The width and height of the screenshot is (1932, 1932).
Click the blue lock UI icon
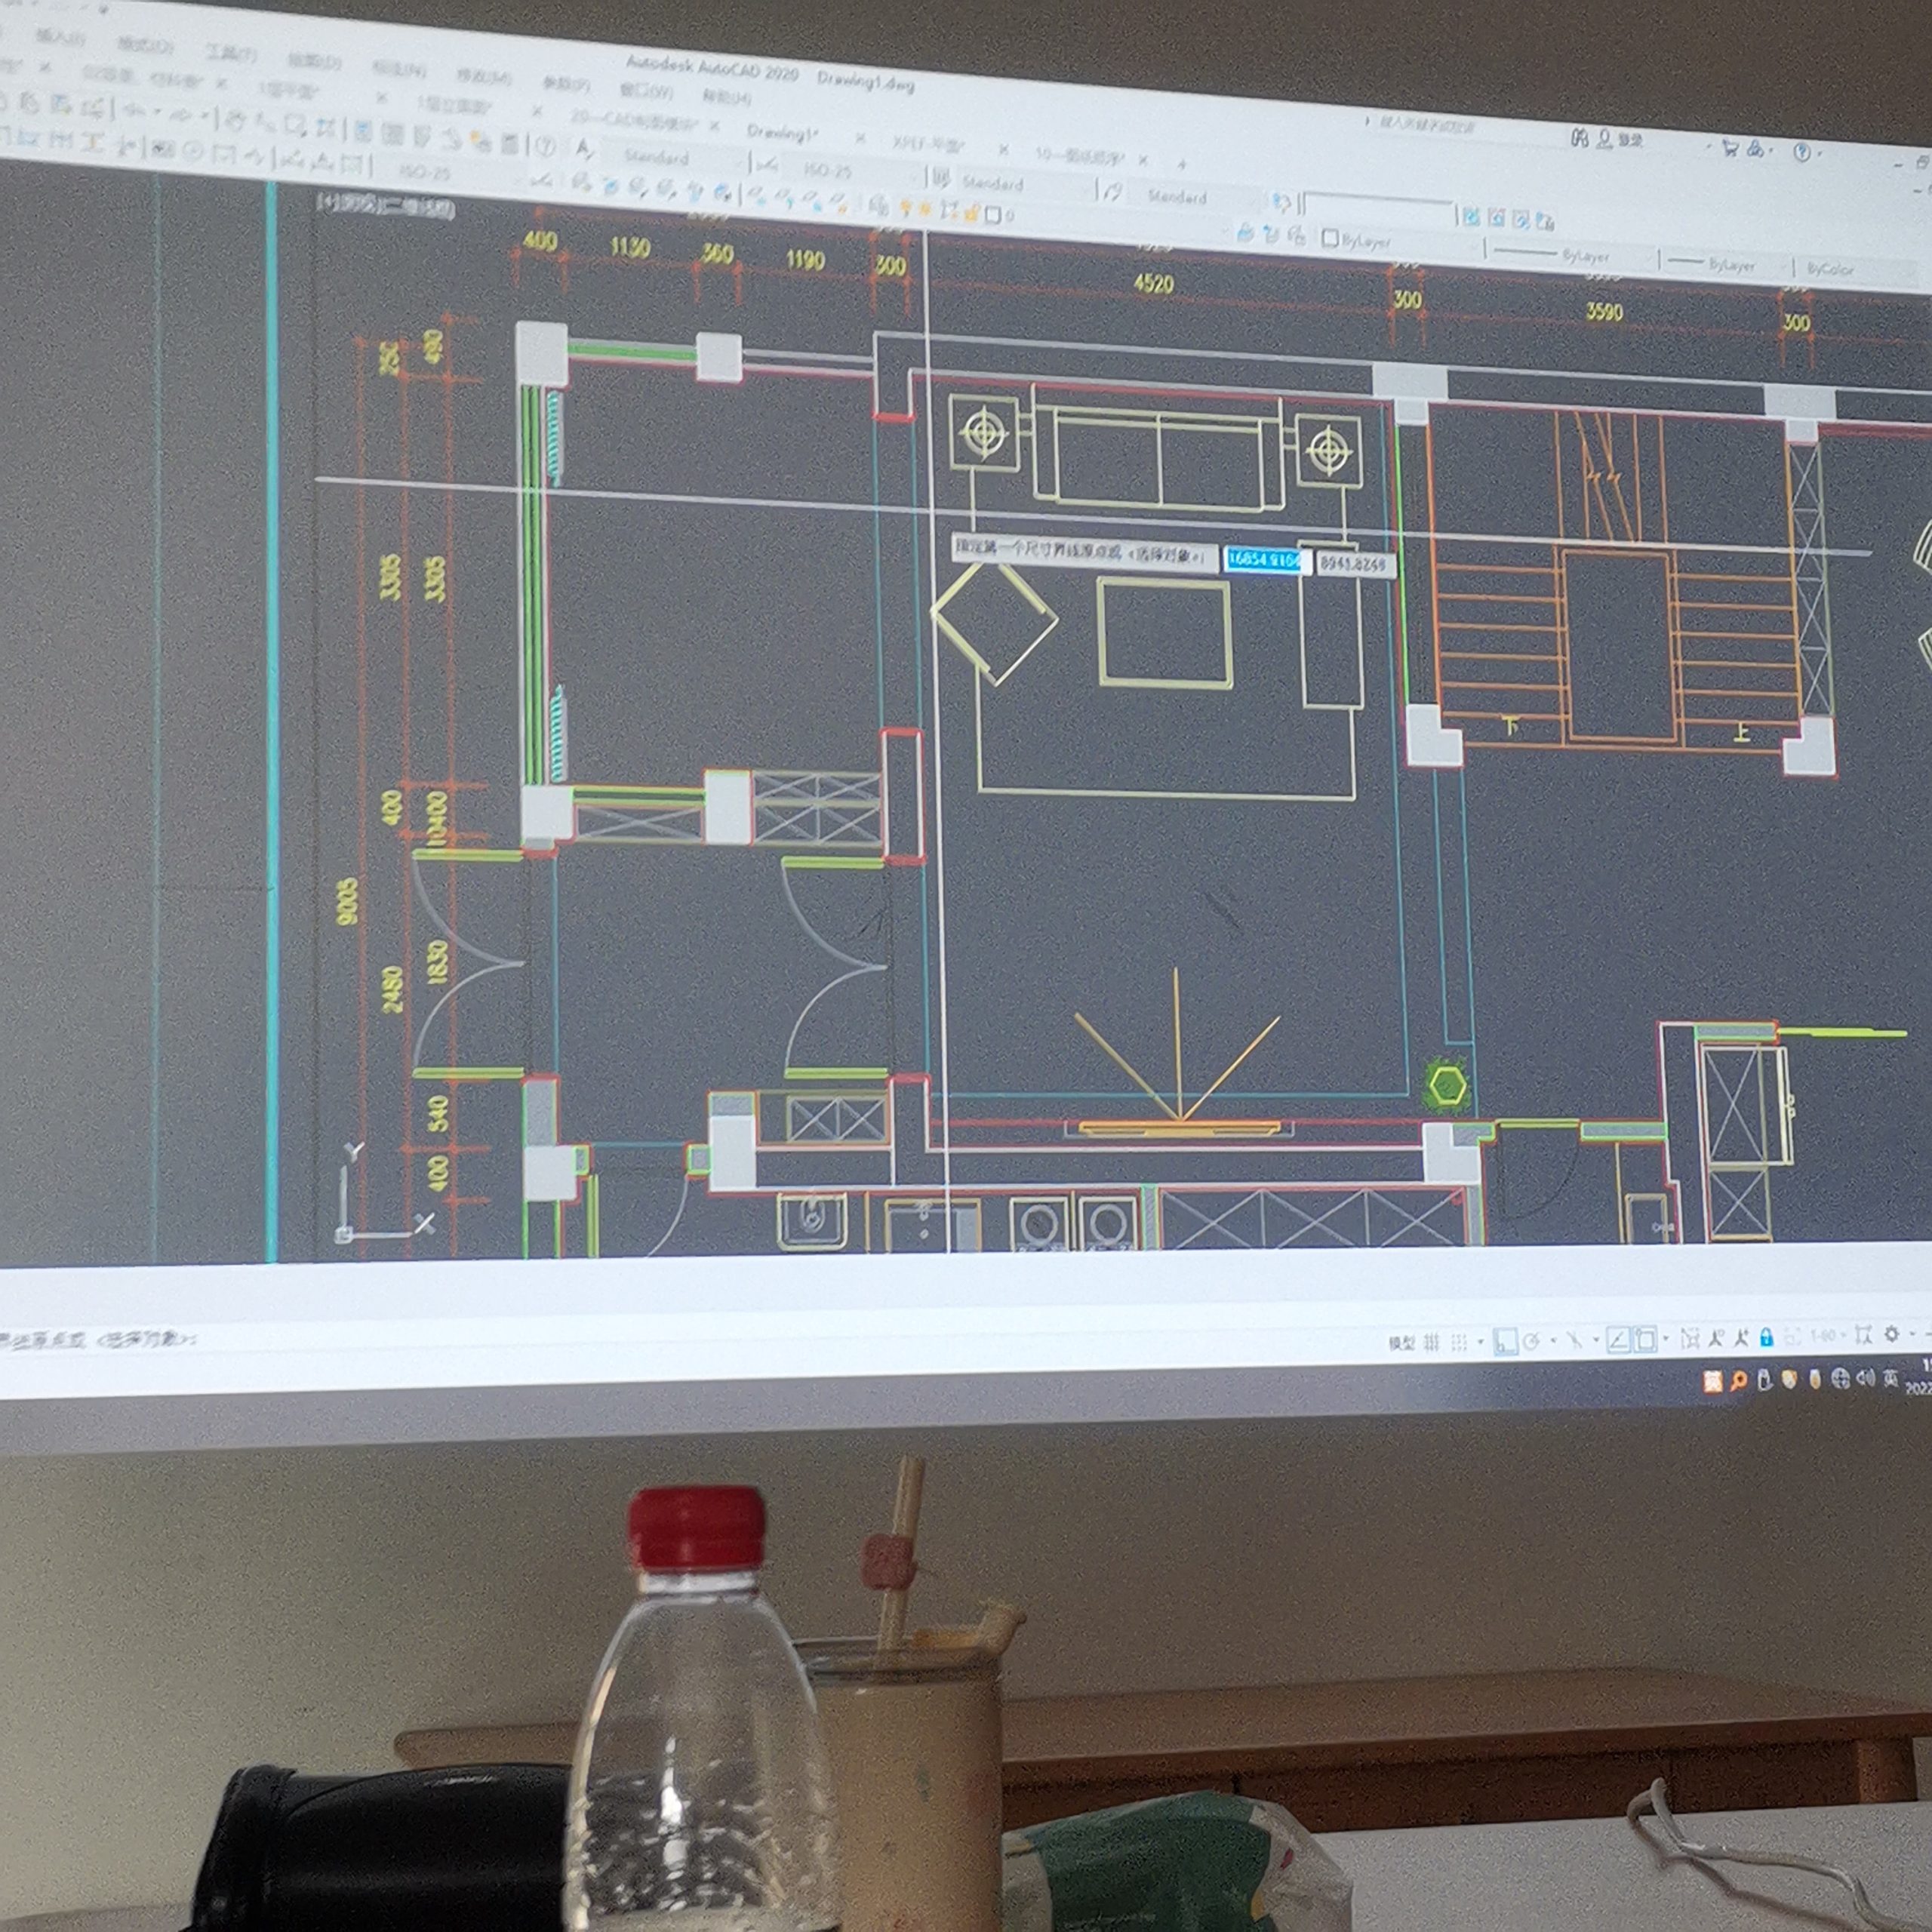[1766, 1338]
